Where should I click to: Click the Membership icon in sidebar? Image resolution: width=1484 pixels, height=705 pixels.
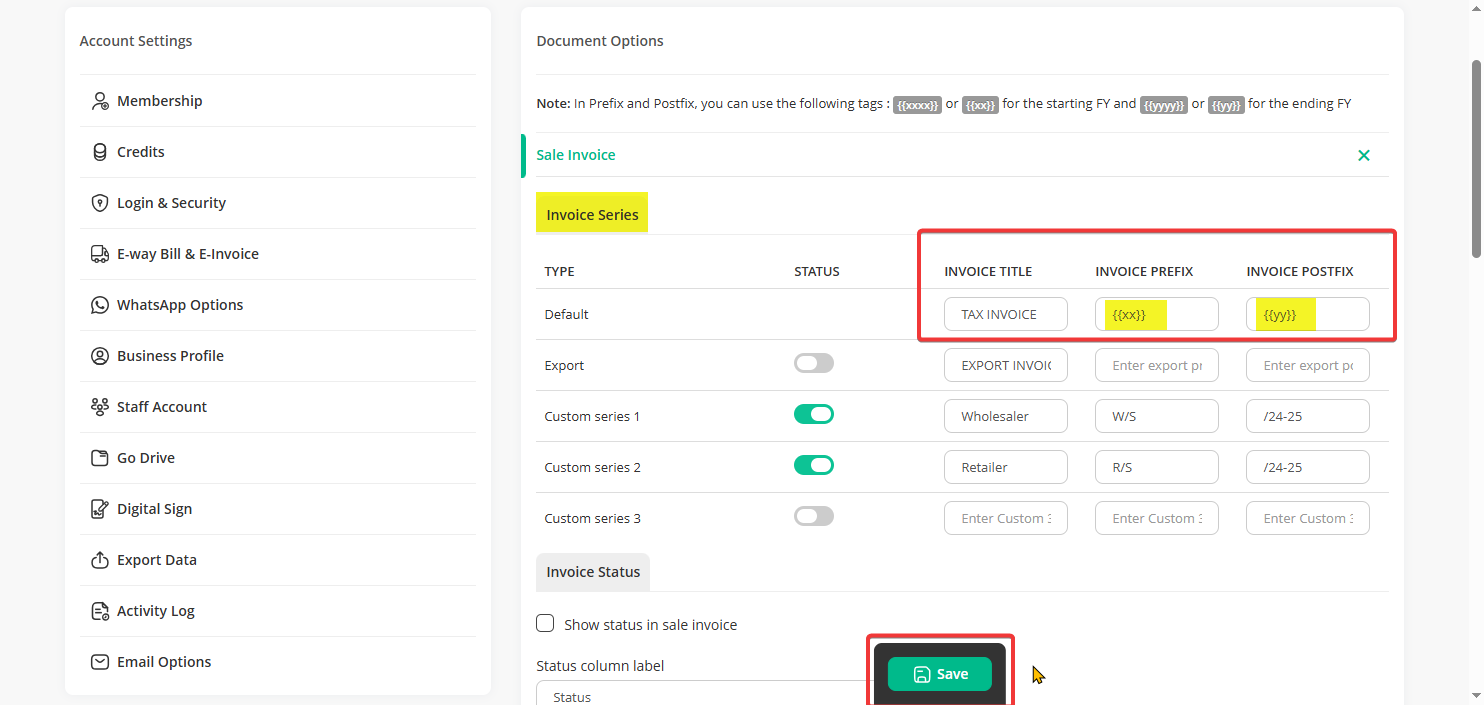[x=100, y=101]
